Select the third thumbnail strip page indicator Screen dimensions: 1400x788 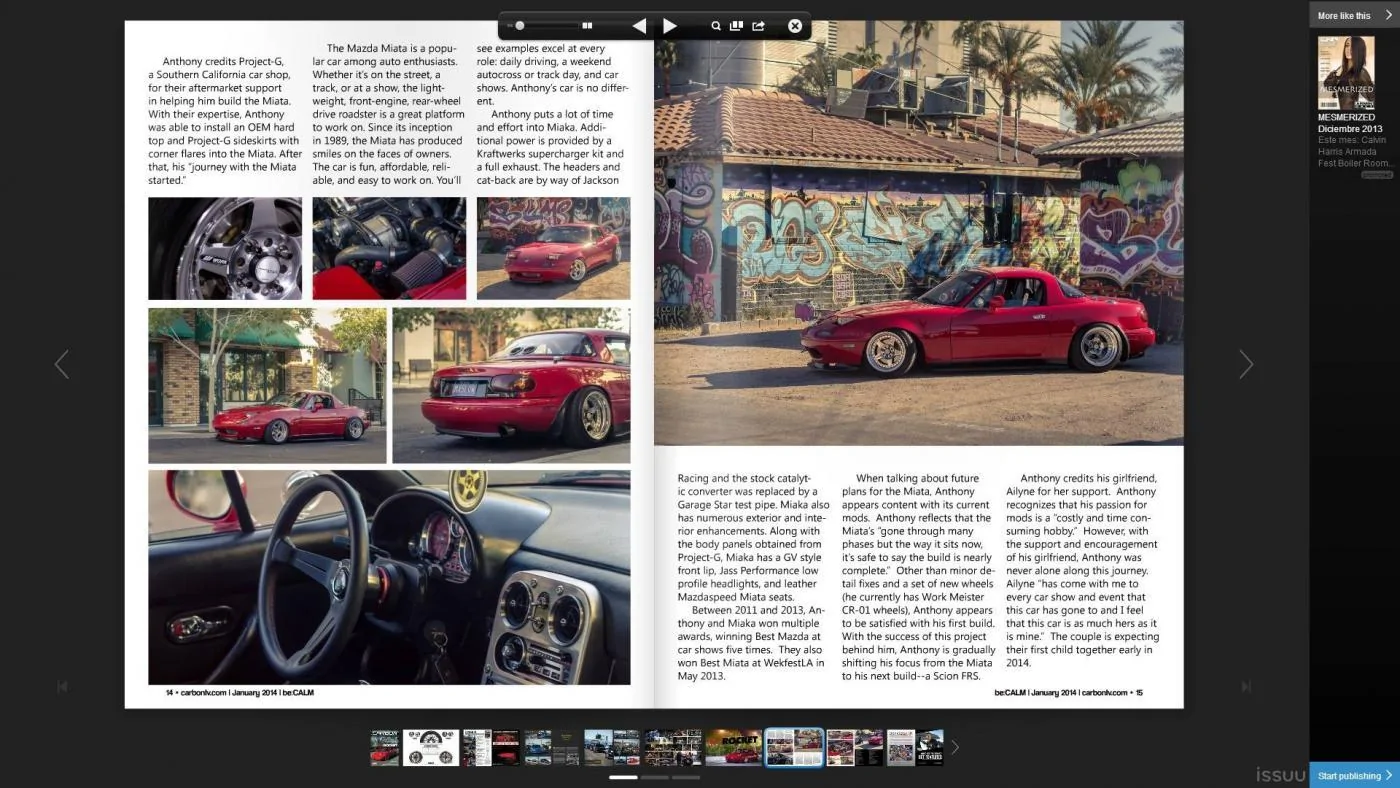tap(686, 777)
